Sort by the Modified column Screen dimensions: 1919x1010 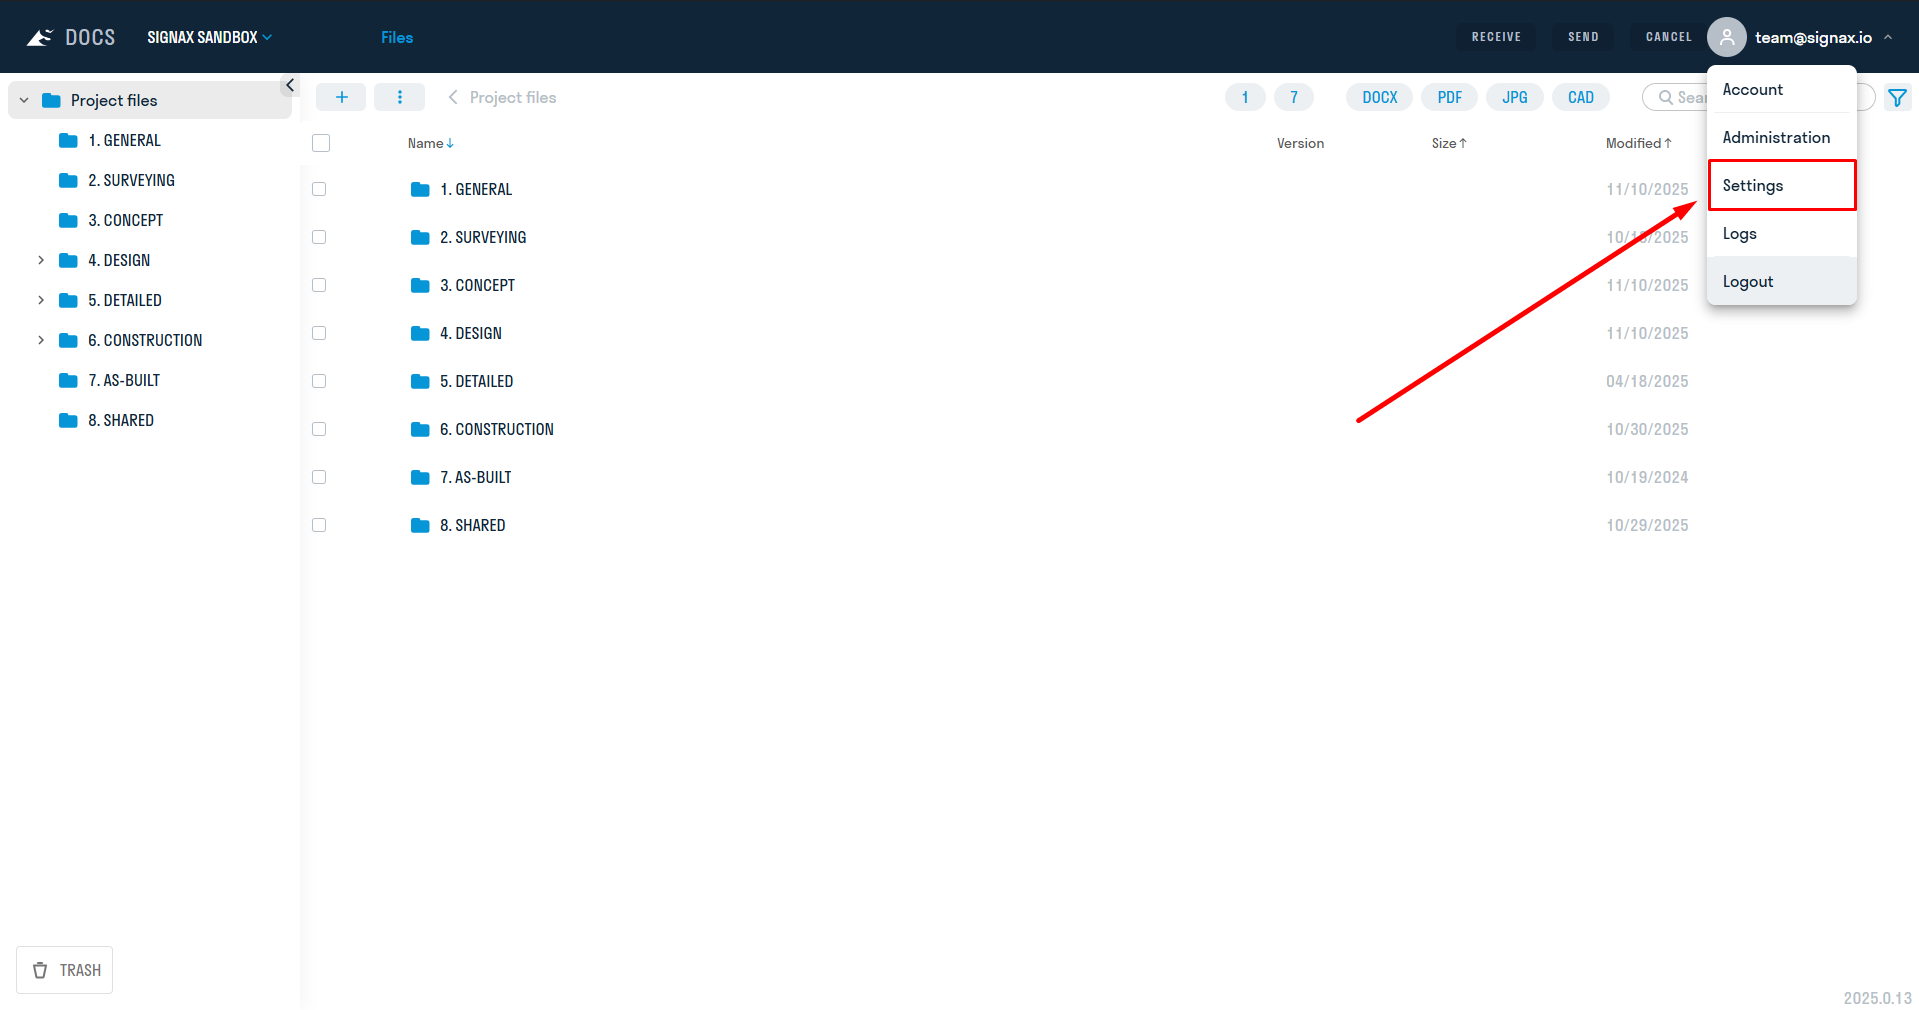[x=1639, y=143]
